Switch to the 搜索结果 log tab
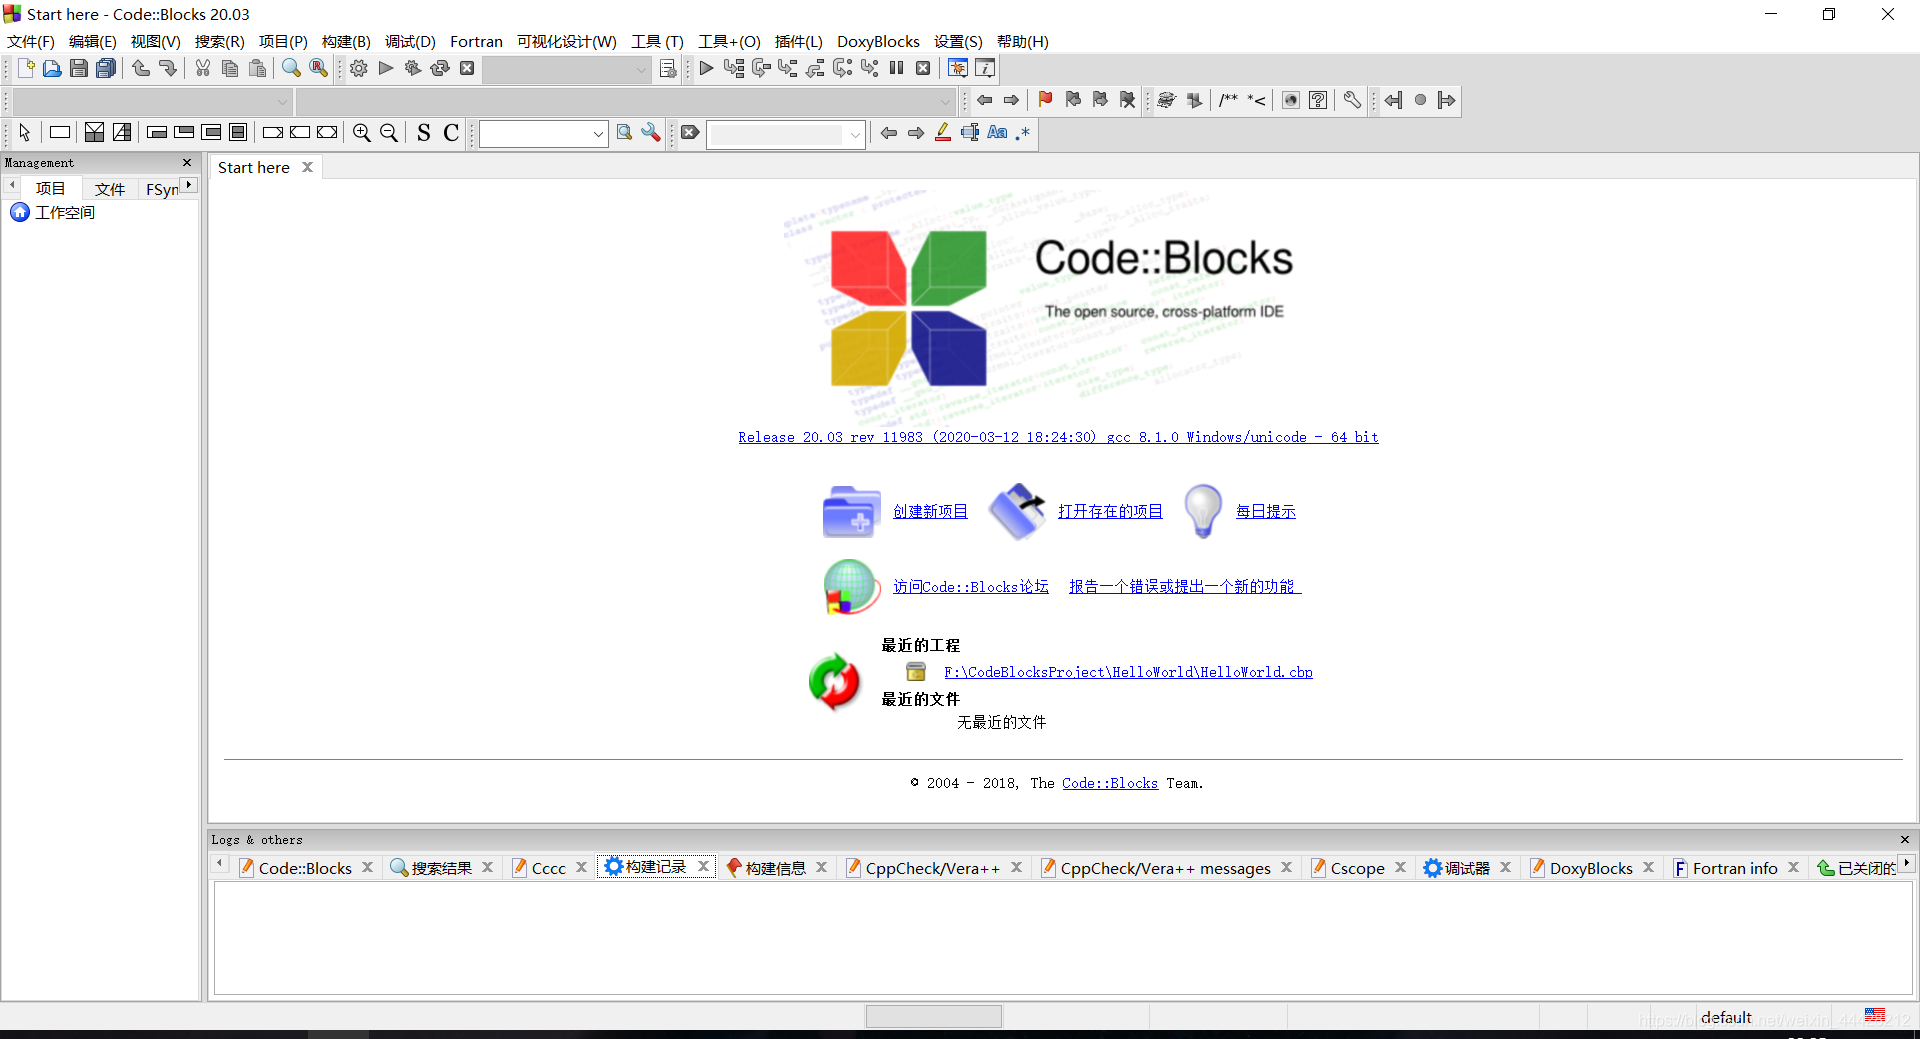The height and width of the screenshot is (1039, 1920). click(441, 868)
